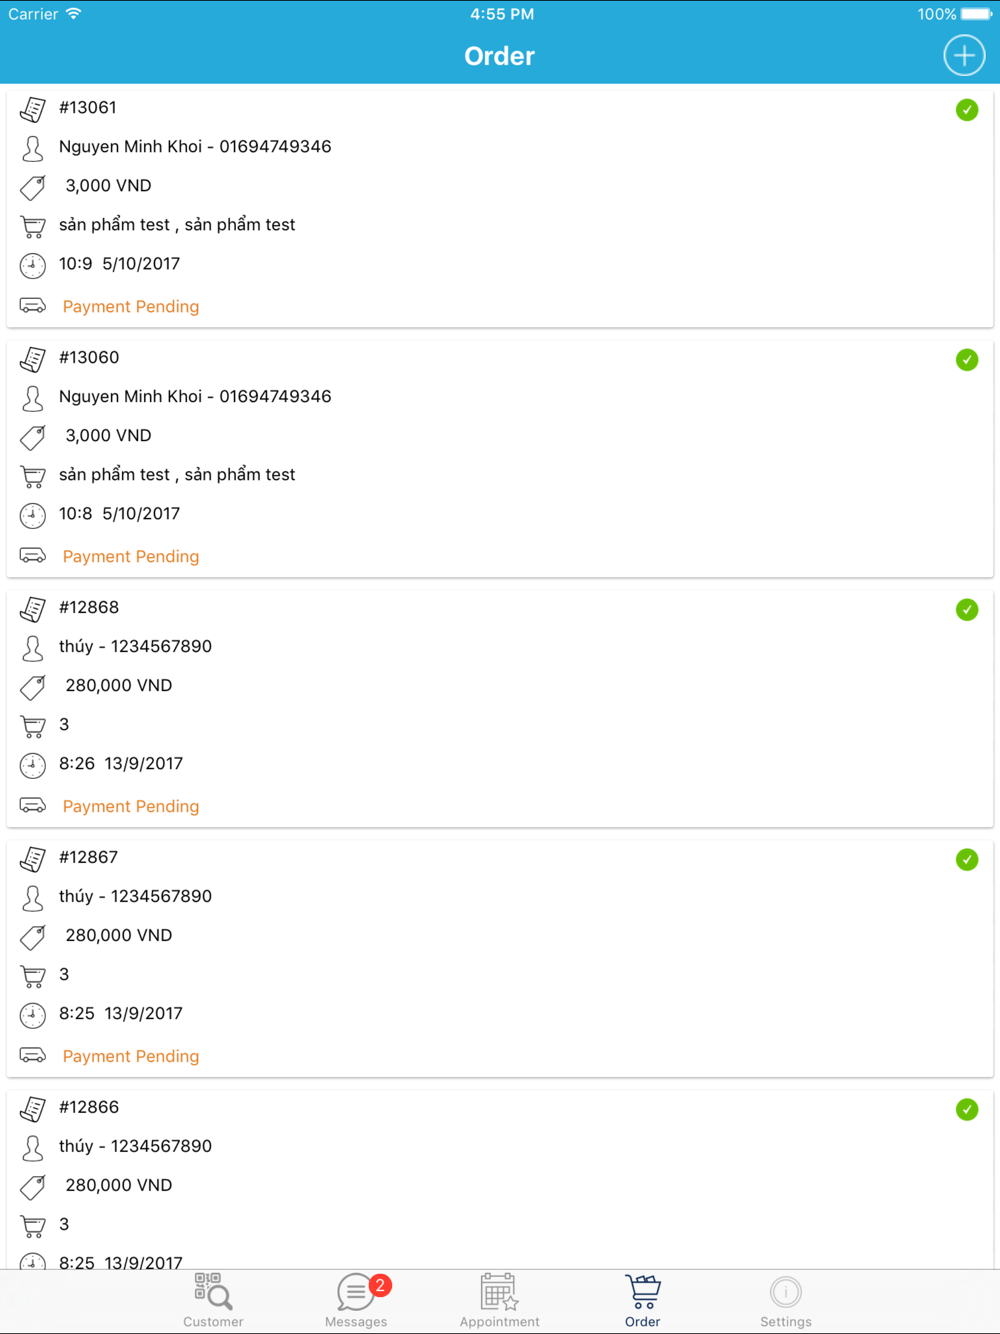Viewport: 1000px width, 1334px height.
Task: Click Payment Pending status of order #12868
Action: click(x=131, y=807)
